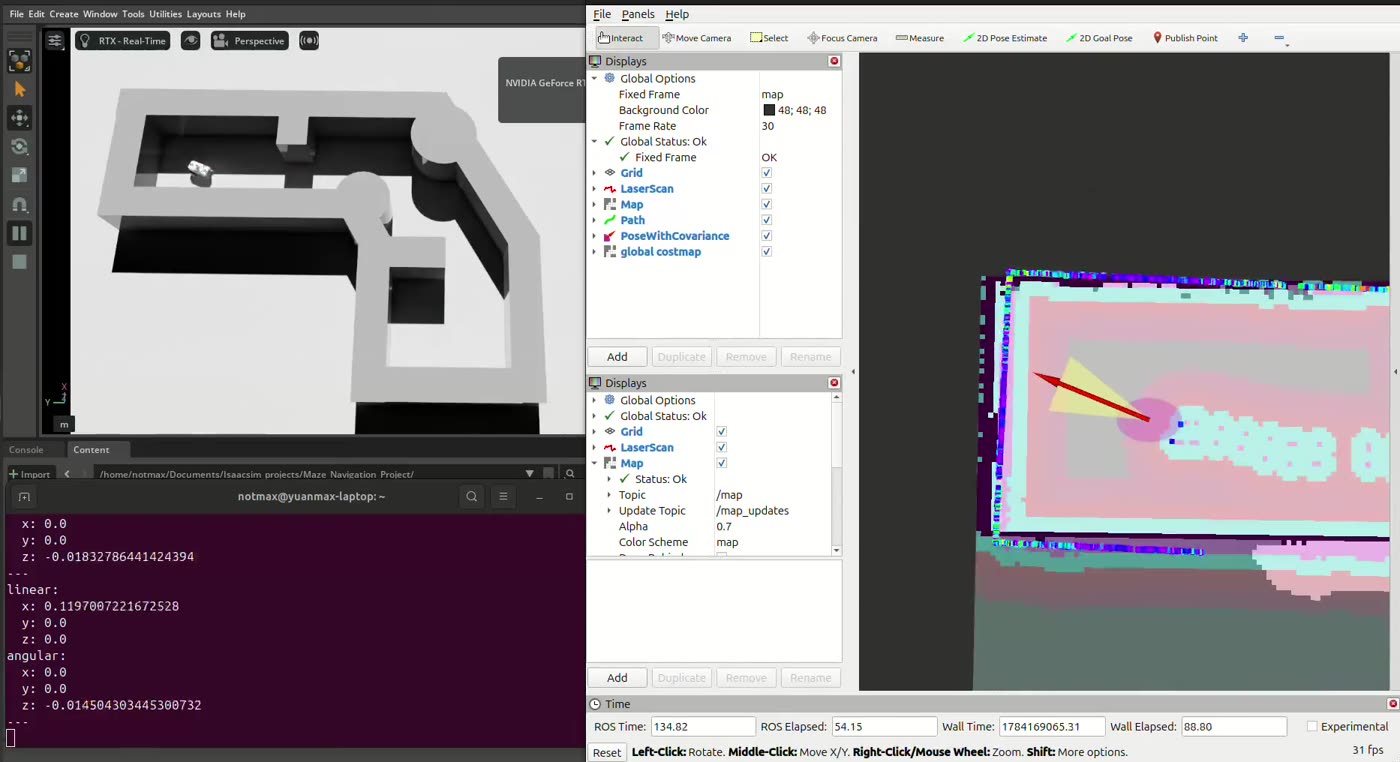Click the minus remove-tool icon in RViz toolbar
The width and height of the screenshot is (1400, 762).
tap(1279, 38)
